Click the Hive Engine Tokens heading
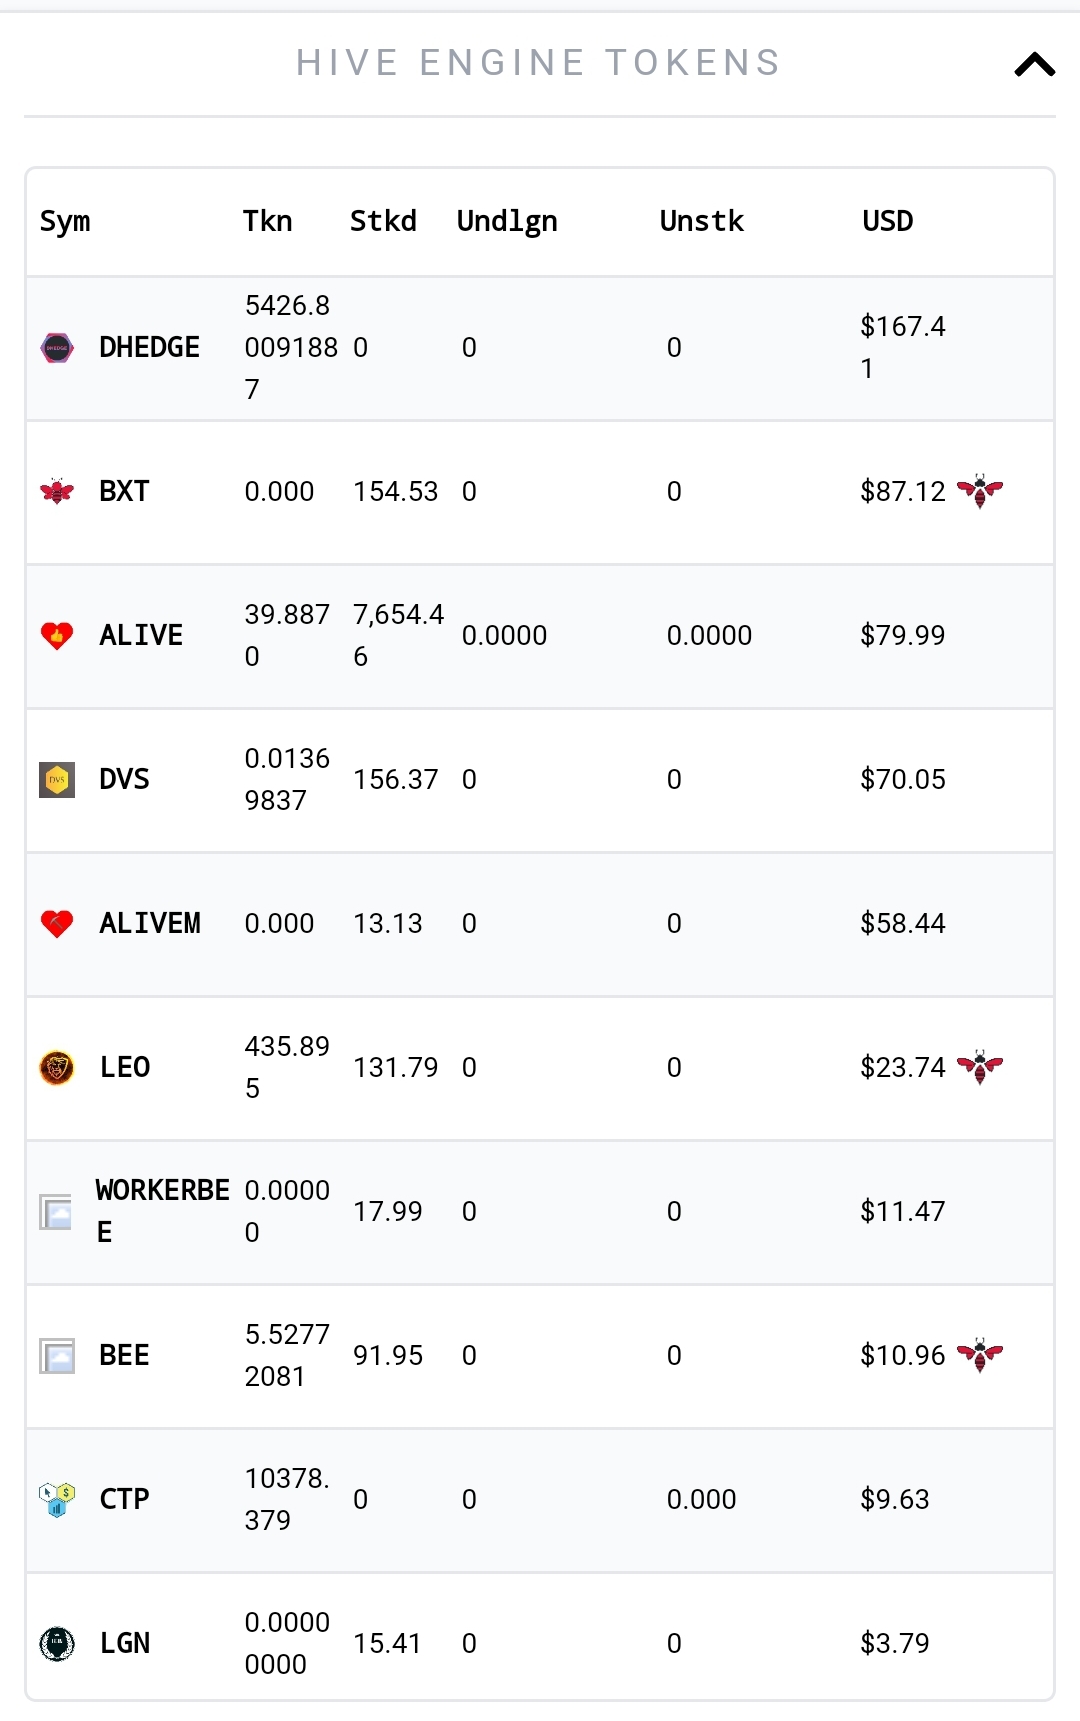 538,63
